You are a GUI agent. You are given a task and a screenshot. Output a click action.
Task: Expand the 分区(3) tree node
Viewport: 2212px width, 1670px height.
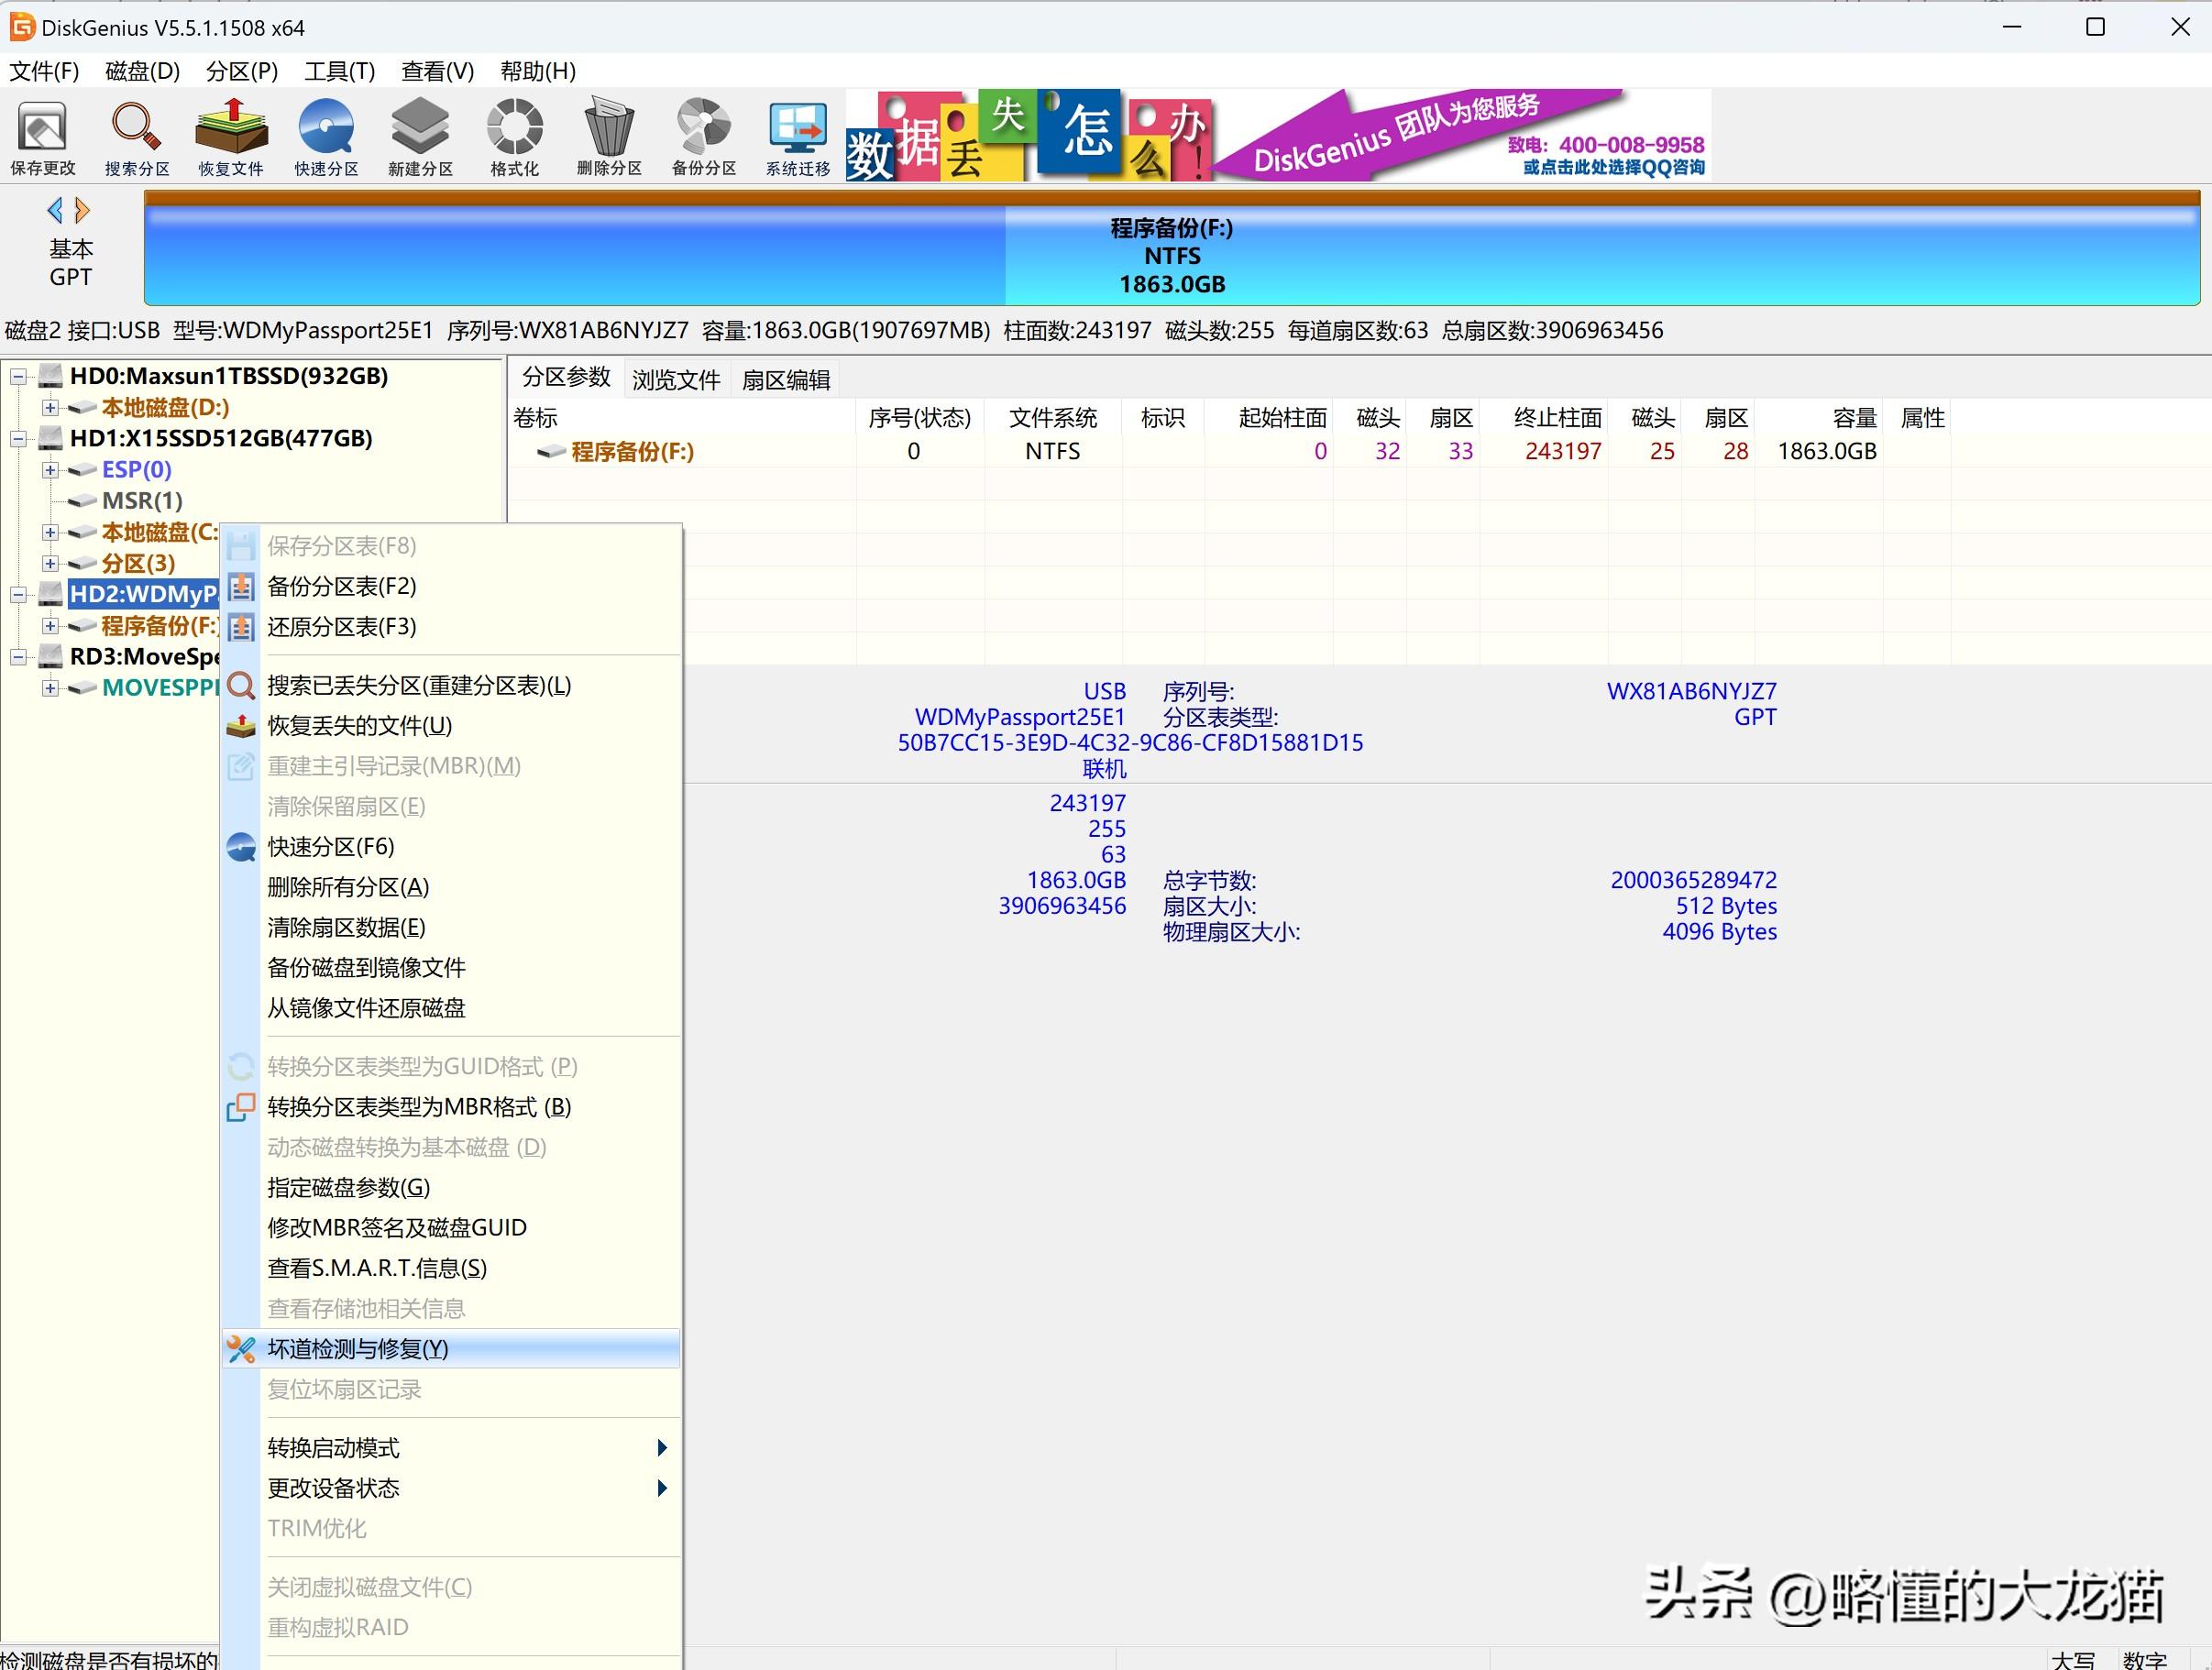click(50, 563)
